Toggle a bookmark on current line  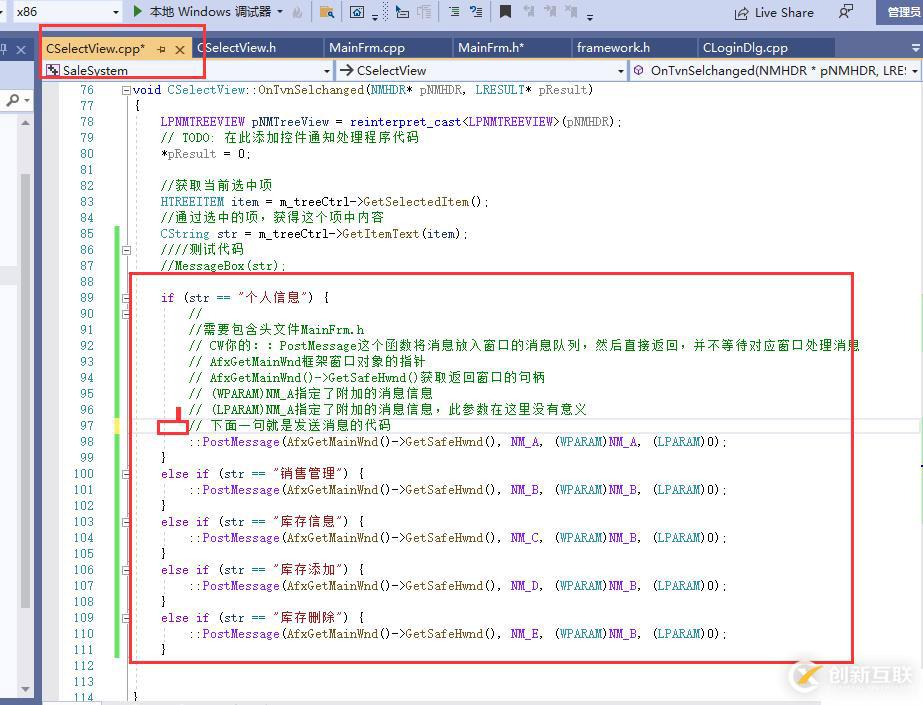505,12
